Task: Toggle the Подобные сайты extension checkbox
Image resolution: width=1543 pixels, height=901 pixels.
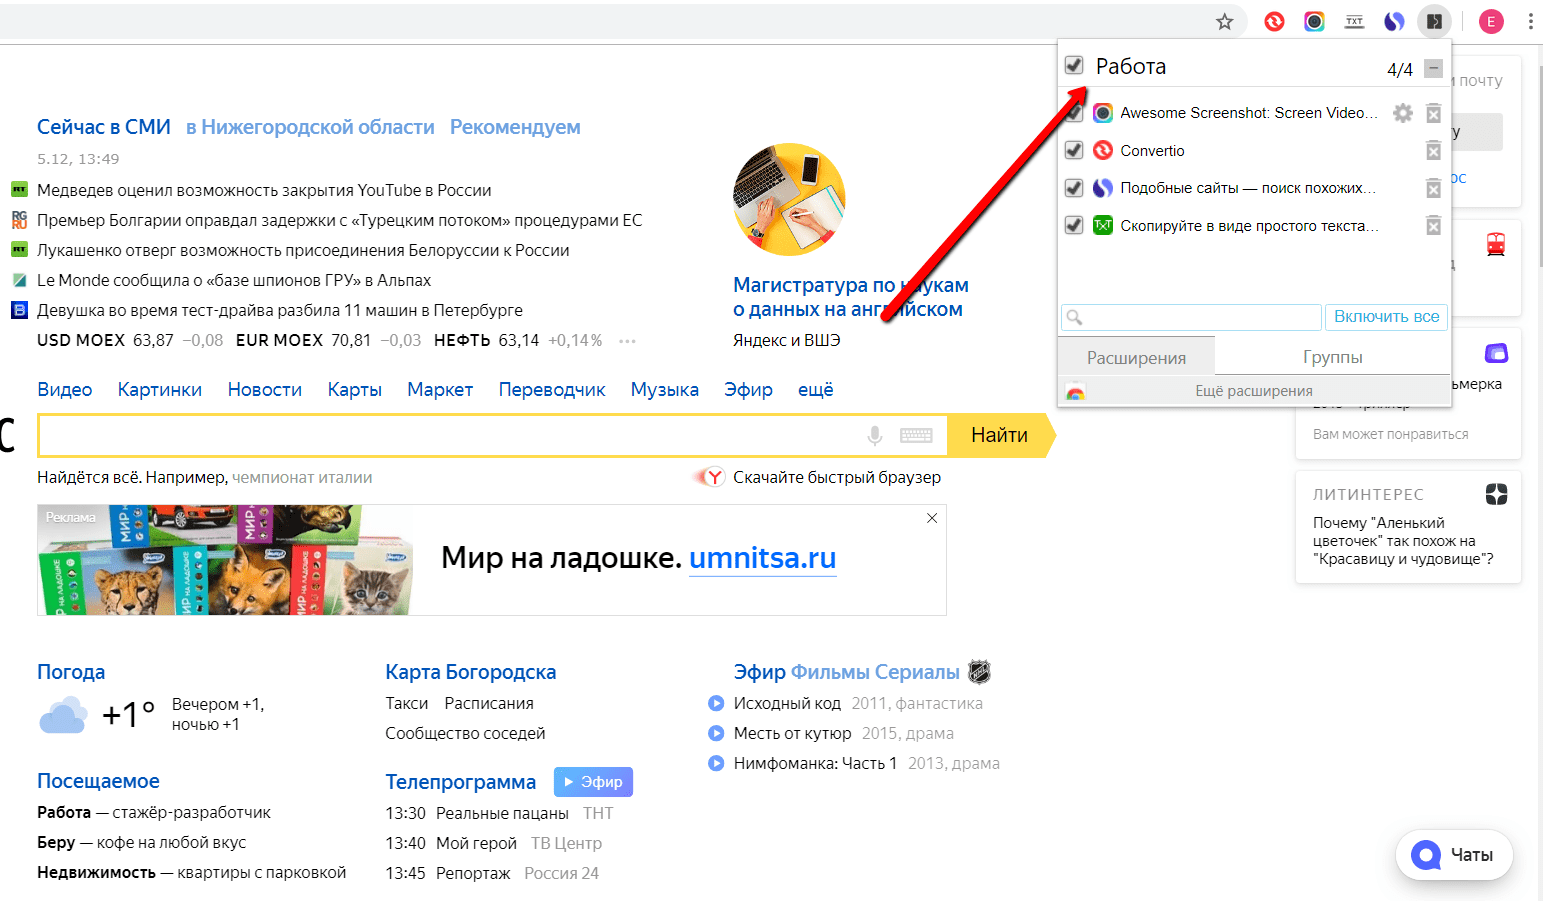Action: 1074,188
